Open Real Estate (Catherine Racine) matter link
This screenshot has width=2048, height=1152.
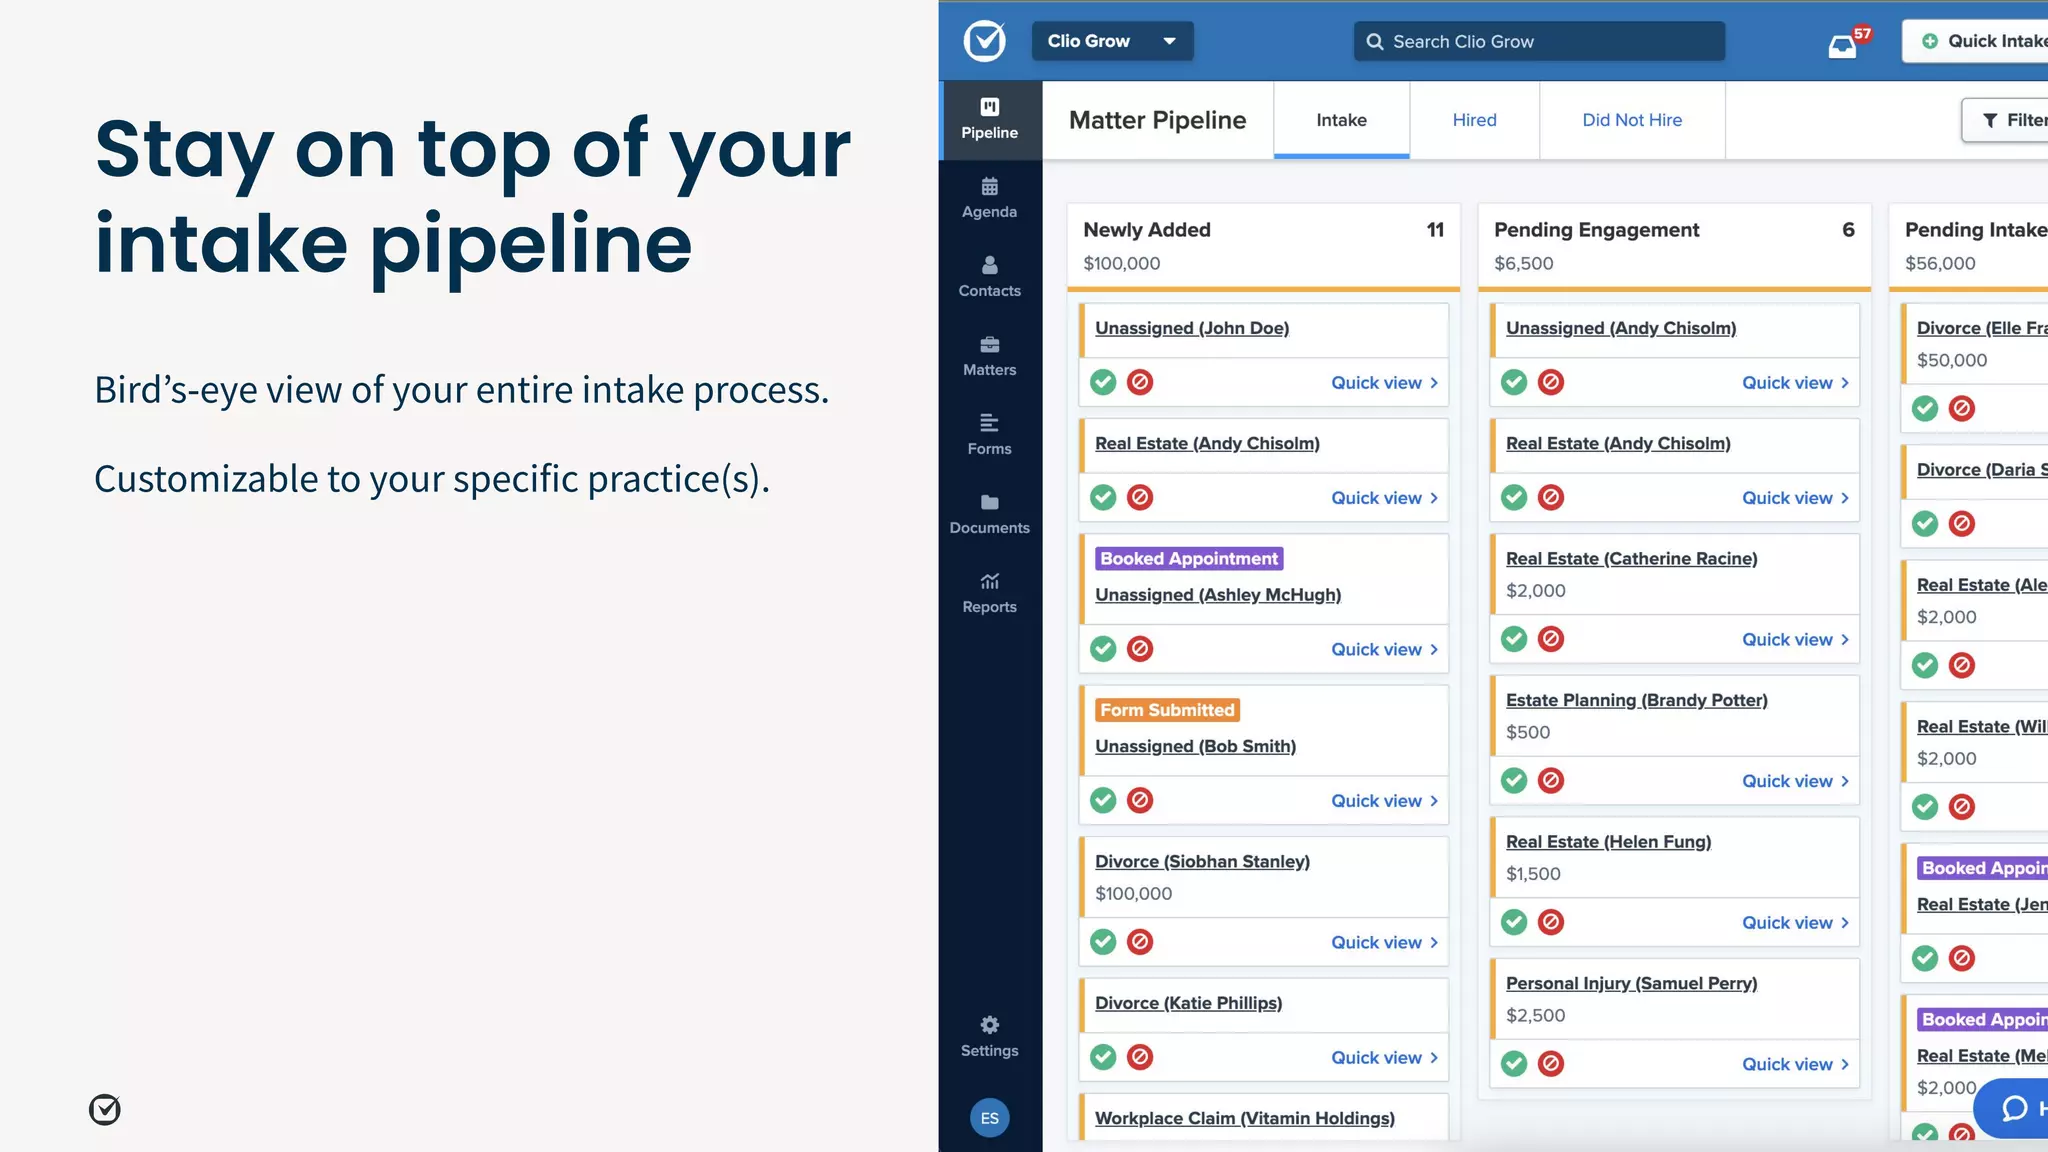point(1632,559)
